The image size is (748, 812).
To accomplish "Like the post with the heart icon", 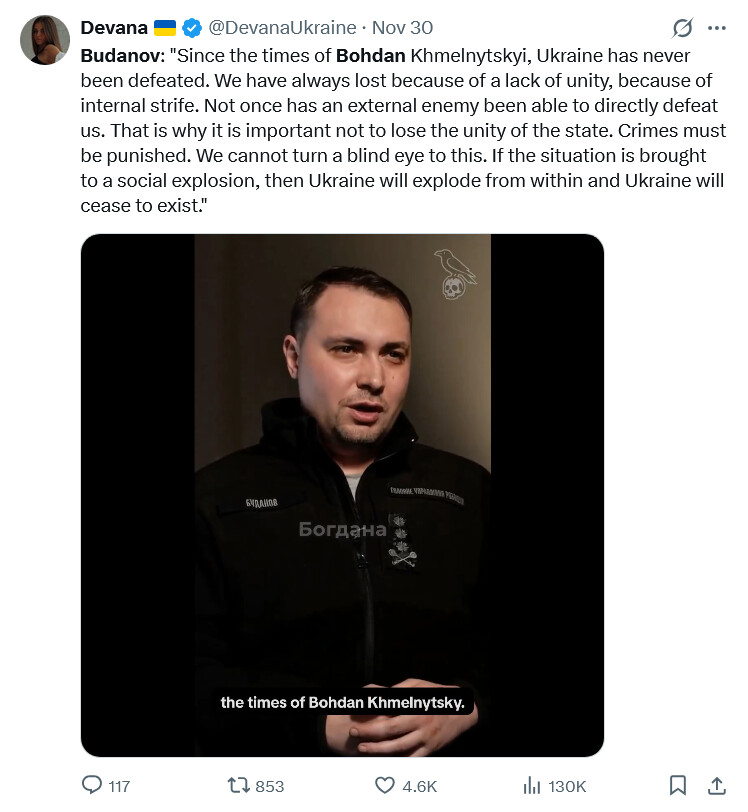I will (385, 785).
